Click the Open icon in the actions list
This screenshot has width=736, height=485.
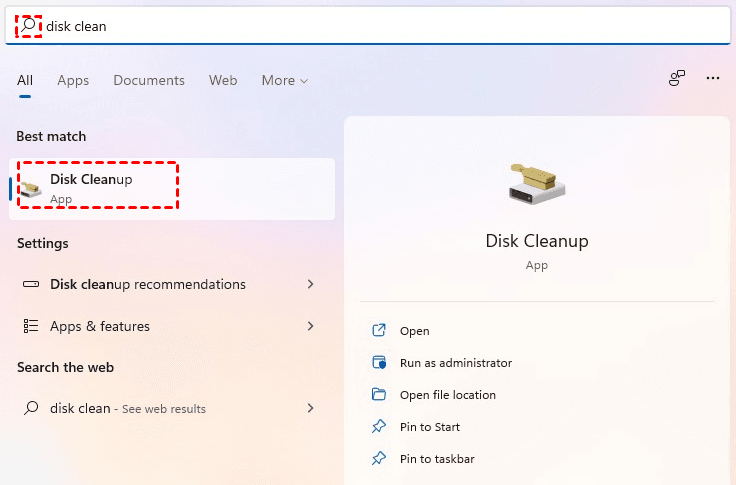point(379,331)
